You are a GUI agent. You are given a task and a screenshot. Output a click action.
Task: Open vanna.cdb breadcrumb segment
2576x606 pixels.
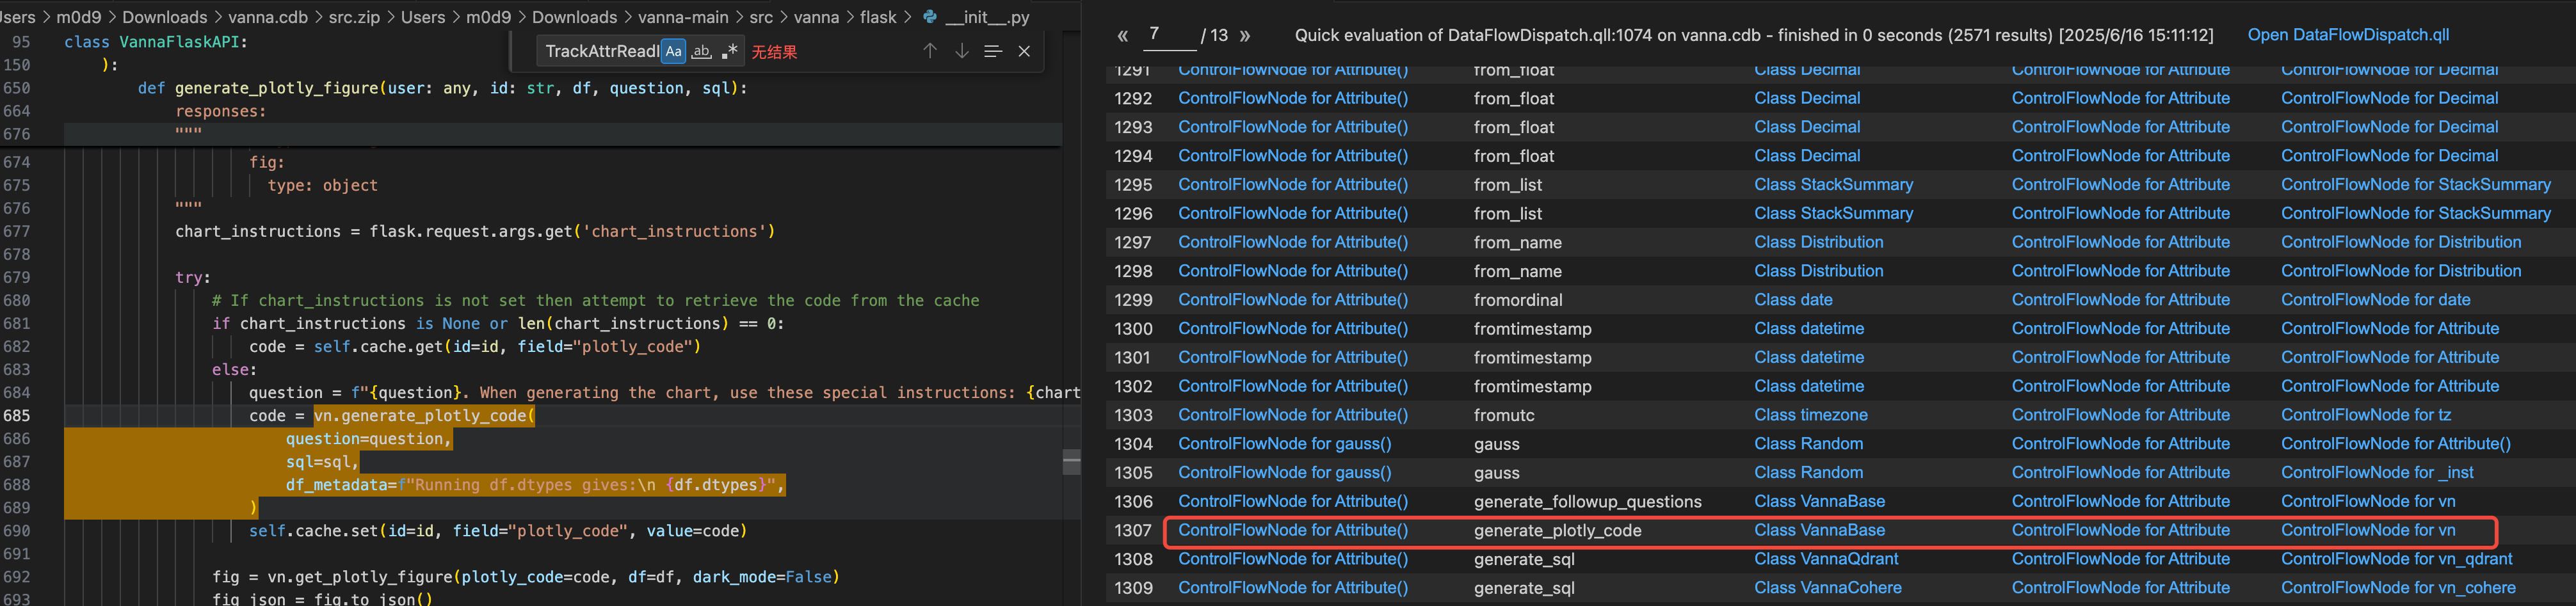tap(268, 17)
